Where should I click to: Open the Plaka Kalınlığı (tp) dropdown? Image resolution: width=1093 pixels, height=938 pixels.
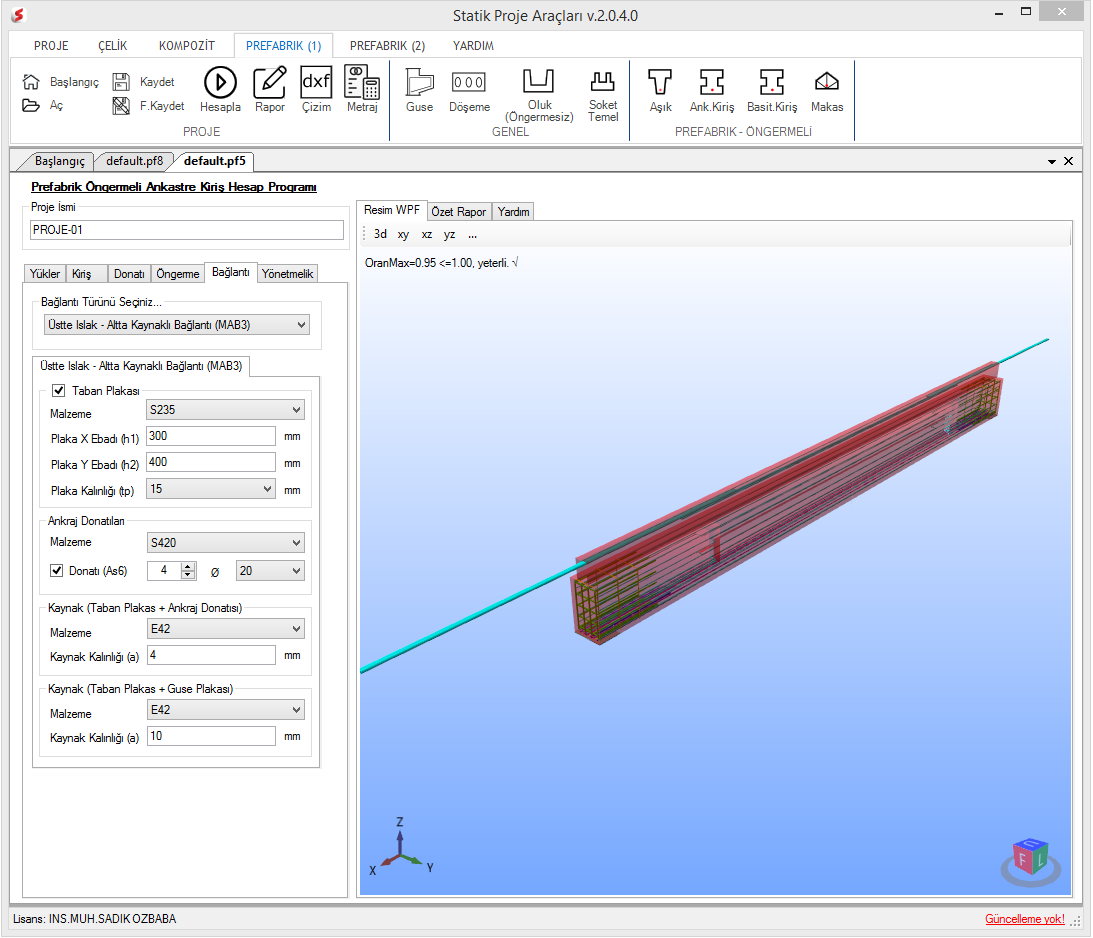click(211, 489)
